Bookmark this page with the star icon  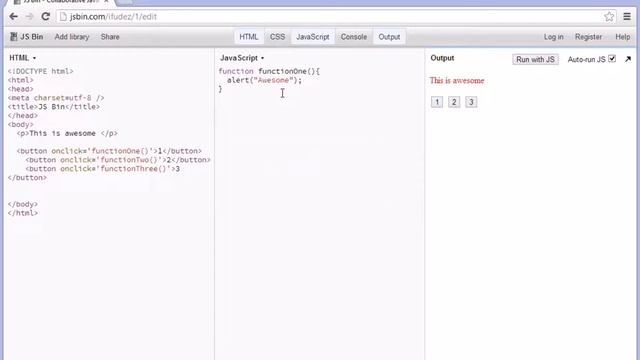pyautogui.click(x=609, y=17)
